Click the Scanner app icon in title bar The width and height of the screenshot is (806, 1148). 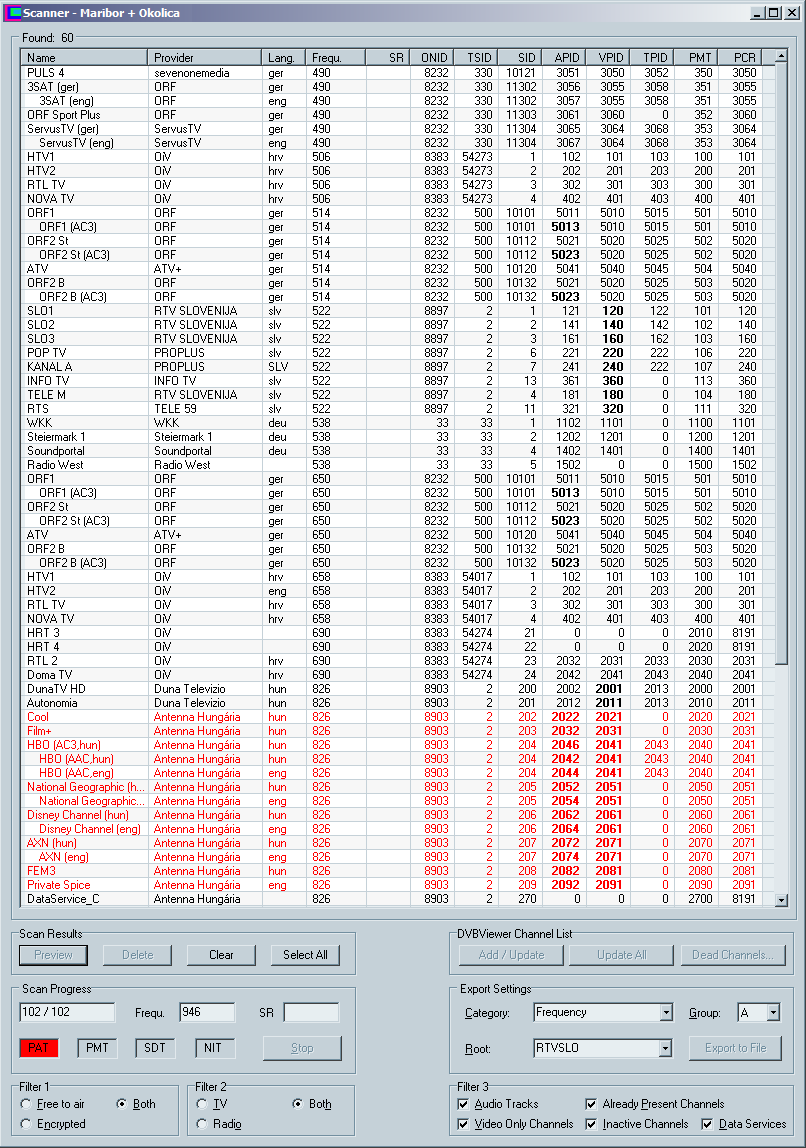click(x=11, y=12)
